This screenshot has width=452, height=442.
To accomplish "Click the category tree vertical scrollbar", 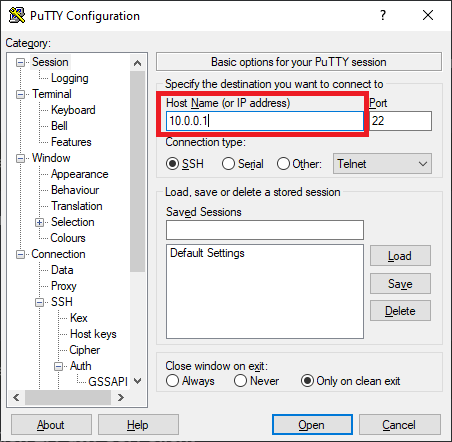I will pos(137,172).
